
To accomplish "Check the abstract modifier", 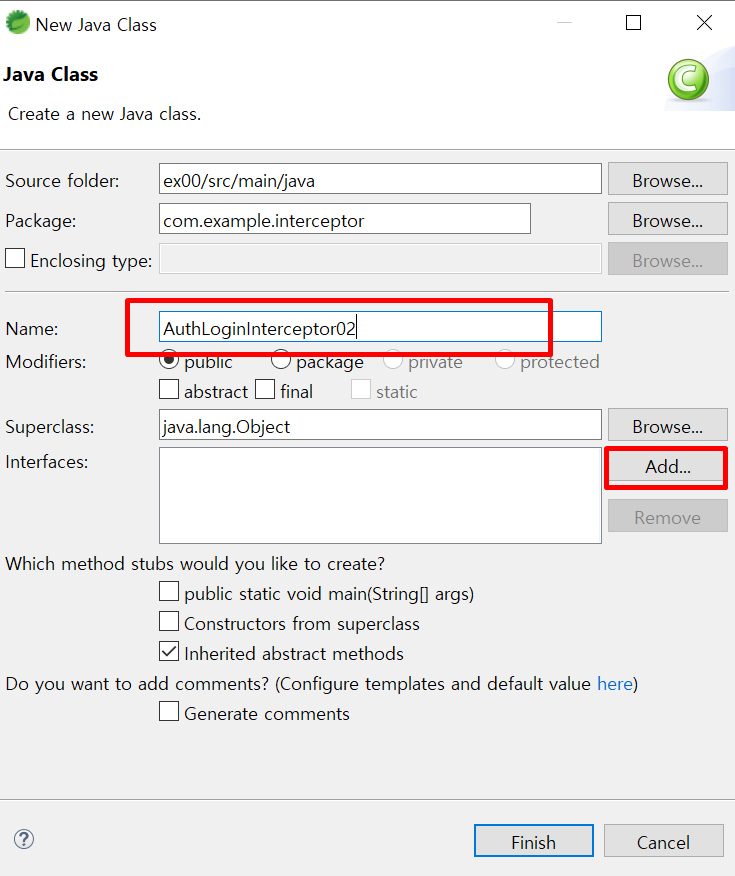I will [169, 389].
